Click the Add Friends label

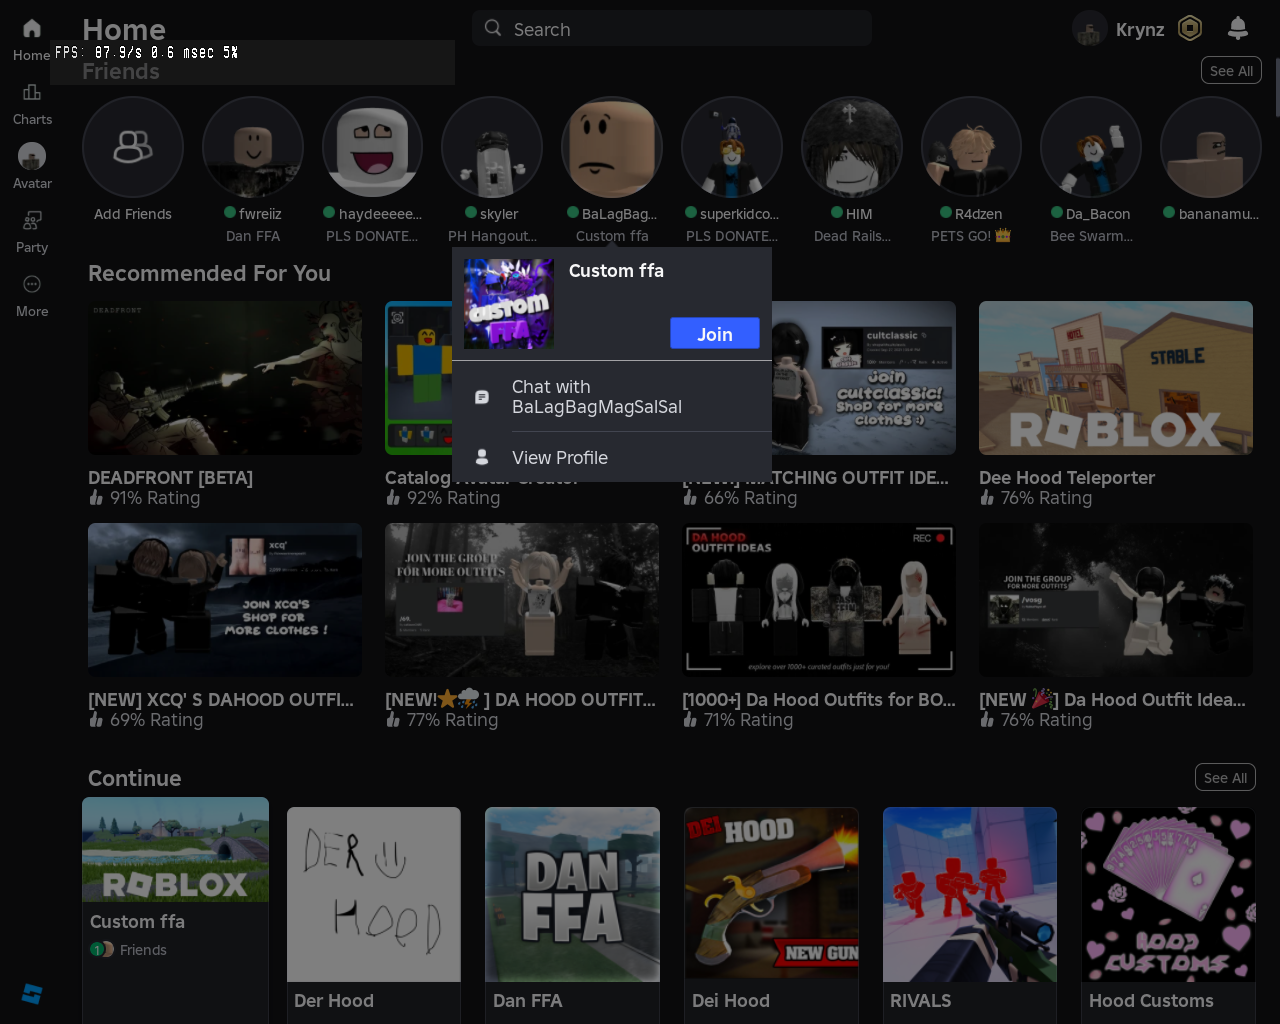click(x=133, y=214)
